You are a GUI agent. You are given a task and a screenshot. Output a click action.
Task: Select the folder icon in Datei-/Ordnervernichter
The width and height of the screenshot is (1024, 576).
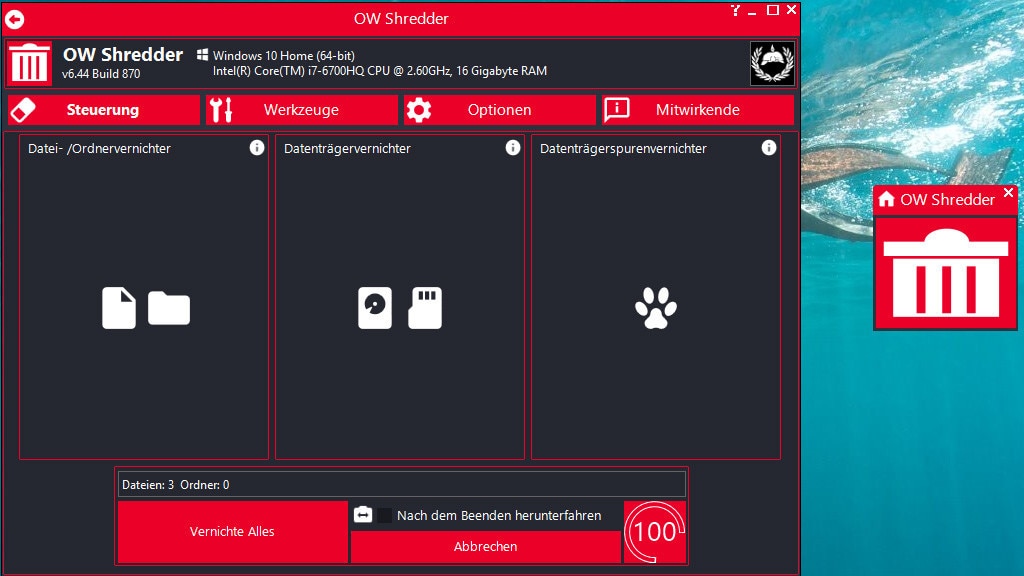(x=169, y=308)
